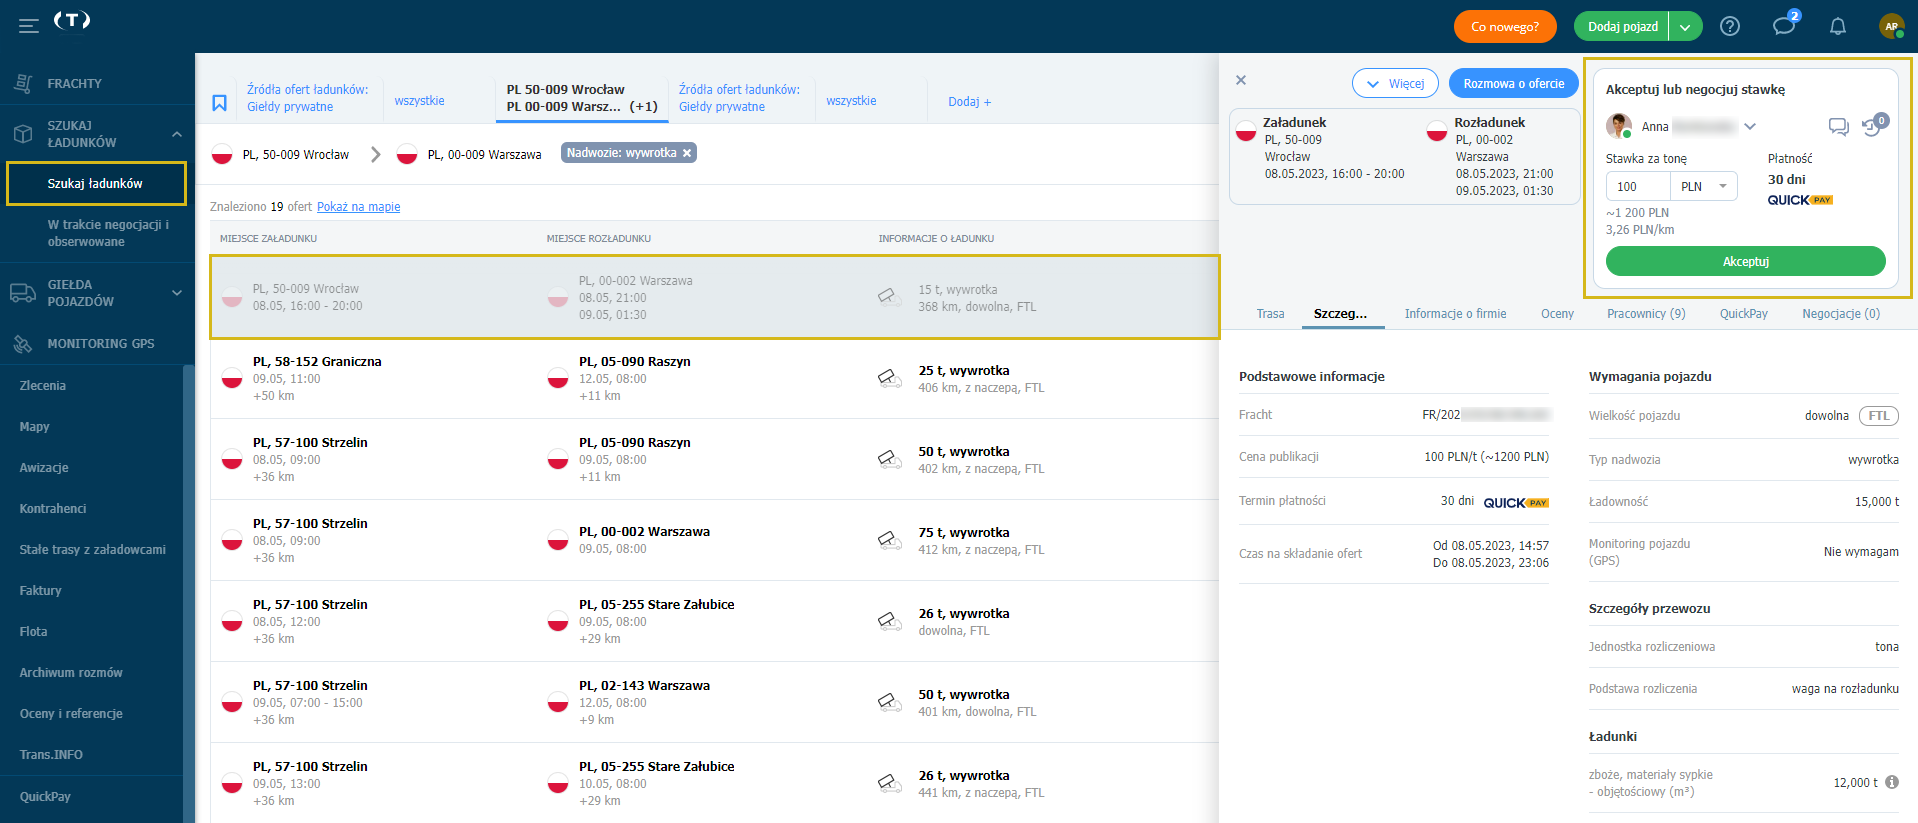Click the Dodaj pojazd button

pos(1622,27)
